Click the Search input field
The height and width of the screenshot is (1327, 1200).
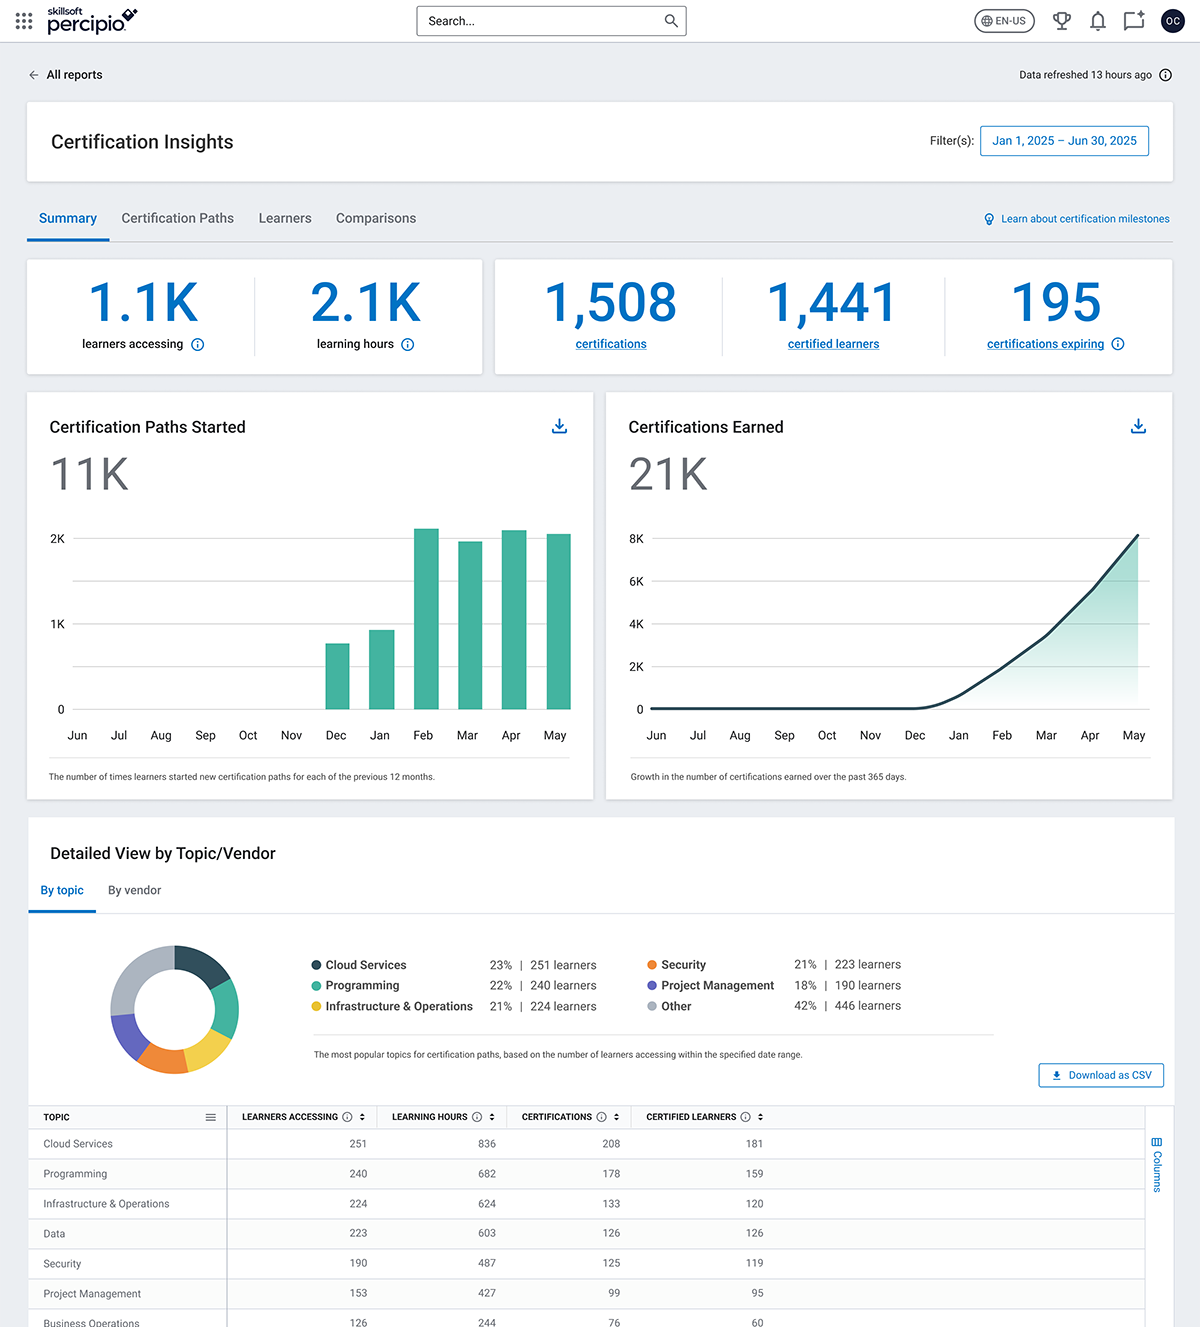pos(540,21)
